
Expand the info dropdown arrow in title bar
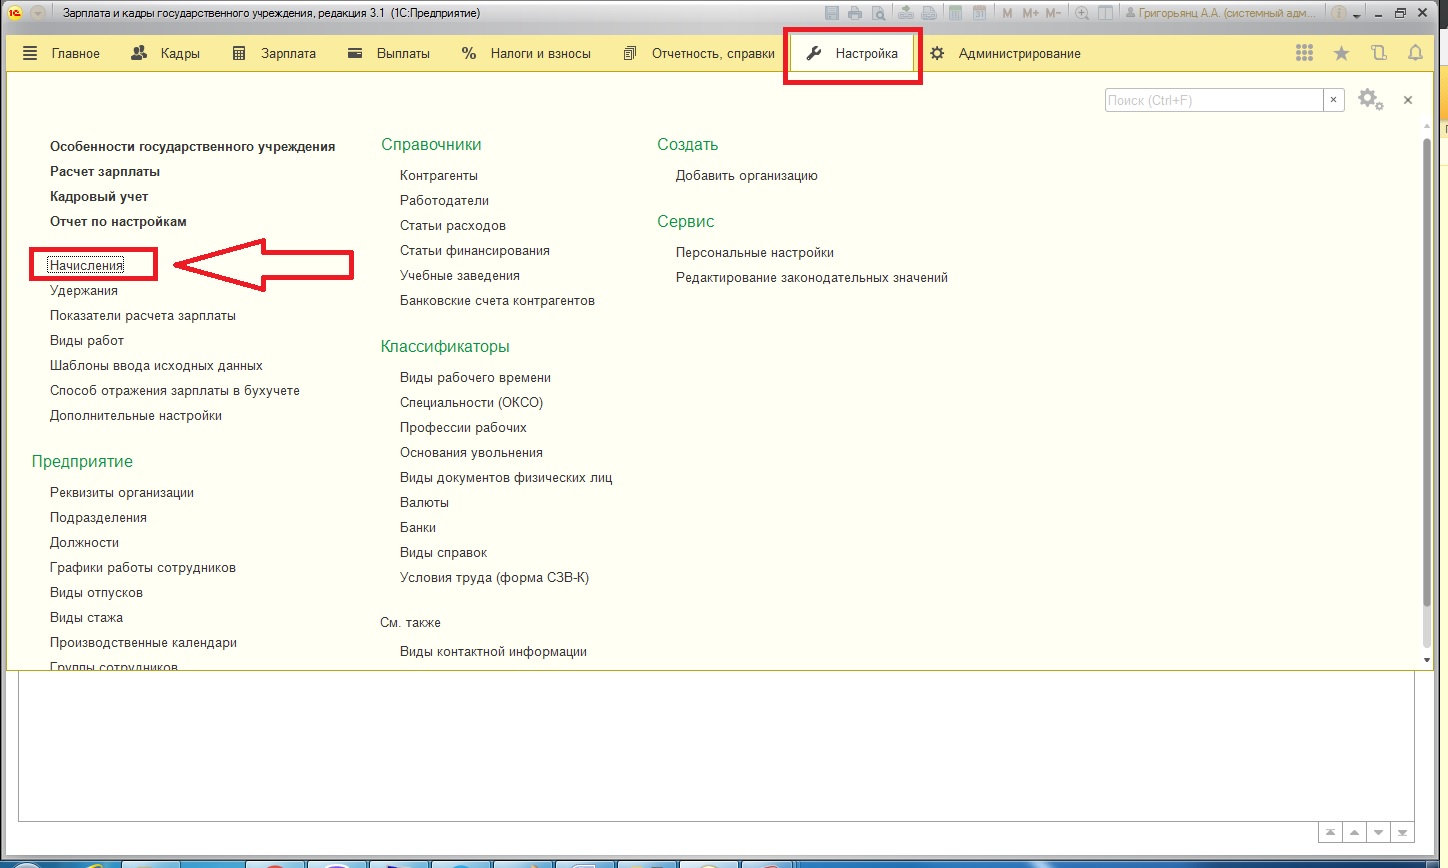coord(1357,14)
